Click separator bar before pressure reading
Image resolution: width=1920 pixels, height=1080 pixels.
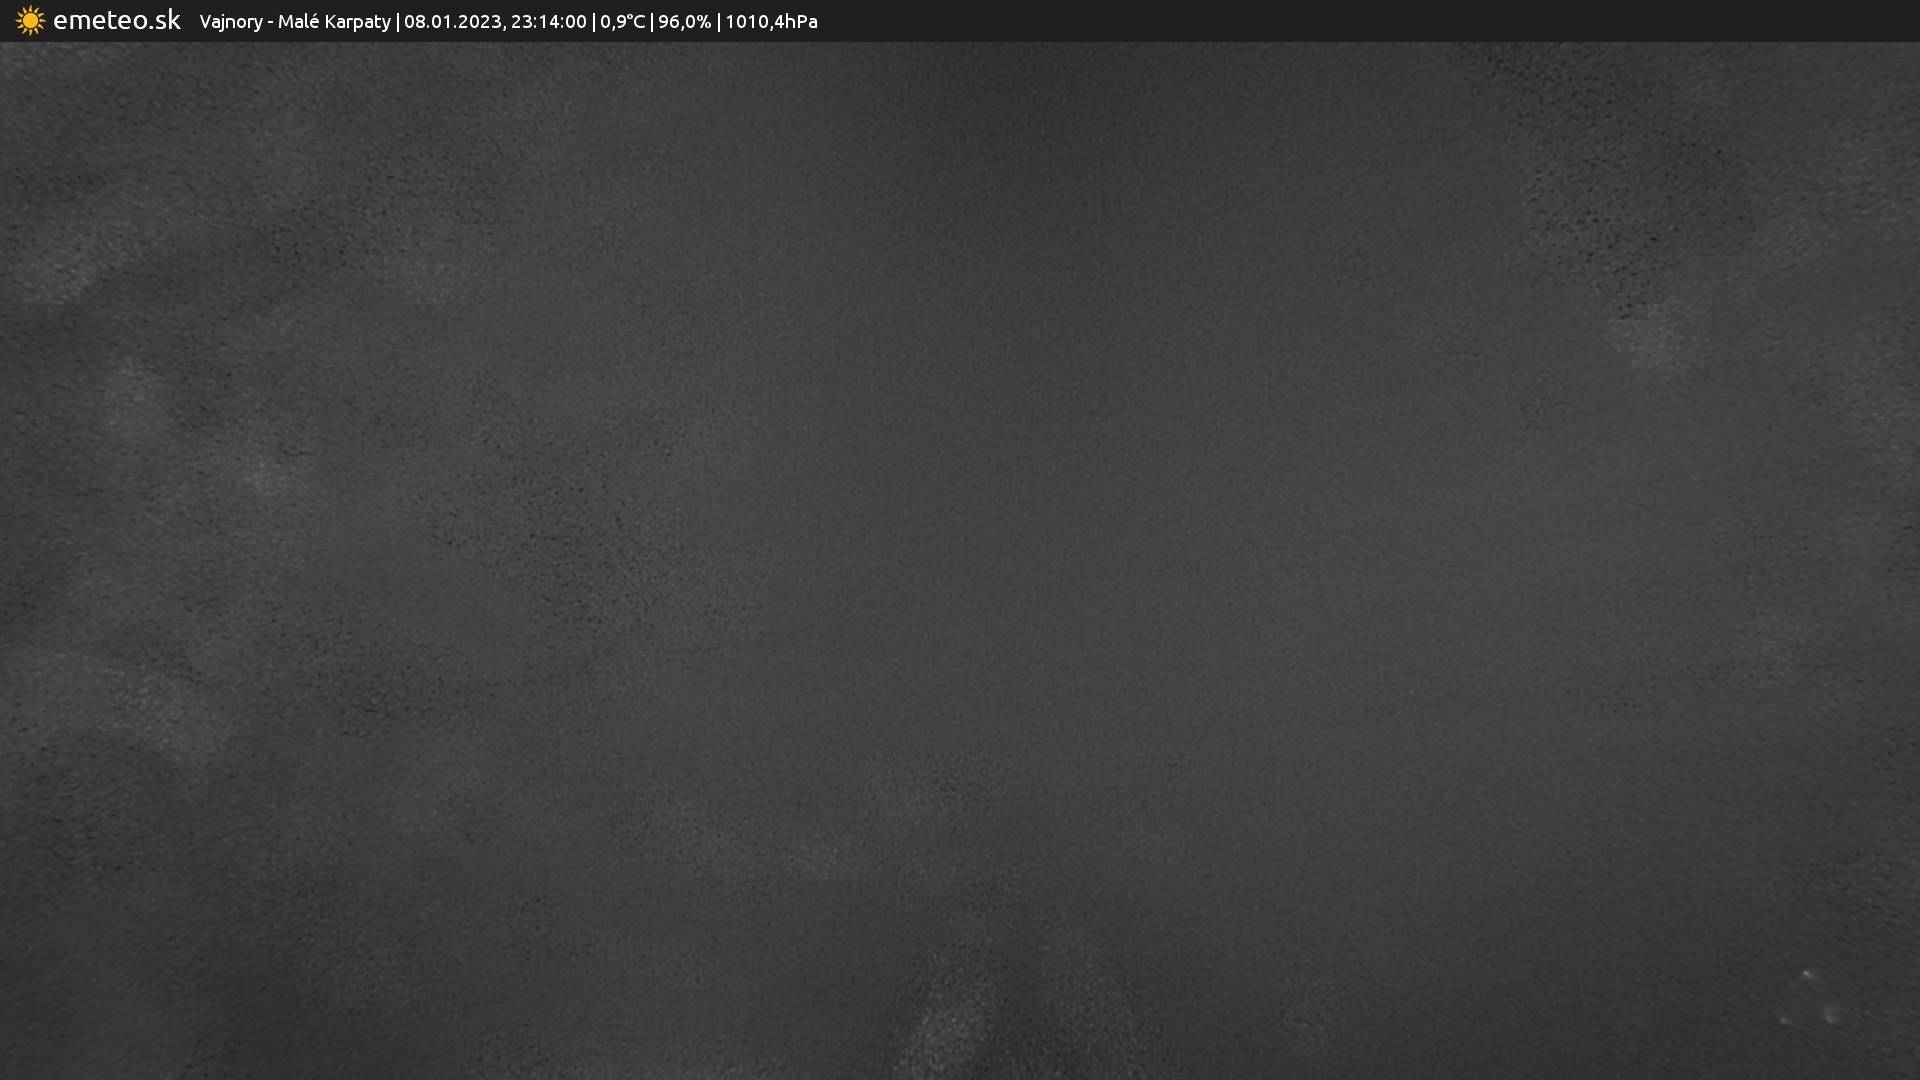718,22
